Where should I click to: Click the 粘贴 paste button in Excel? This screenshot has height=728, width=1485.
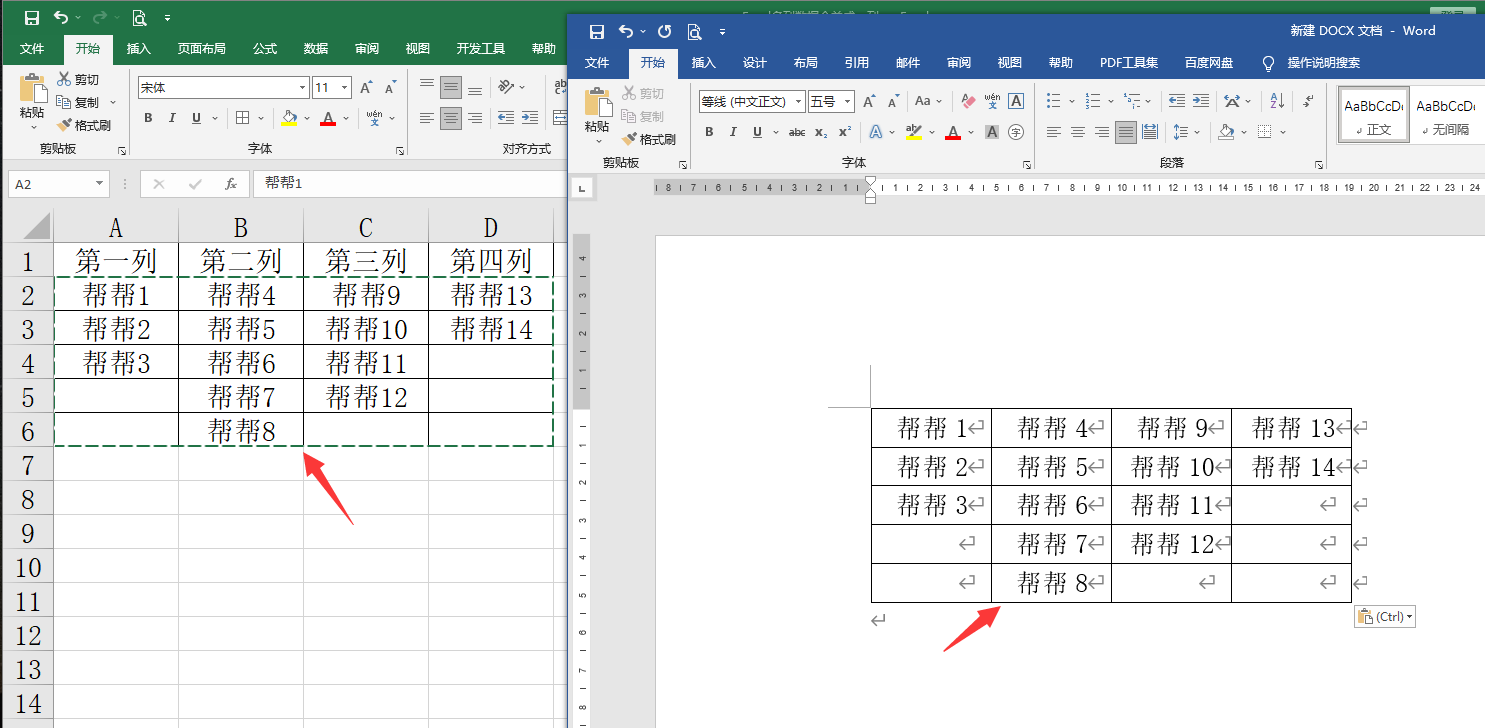pos(32,100)
